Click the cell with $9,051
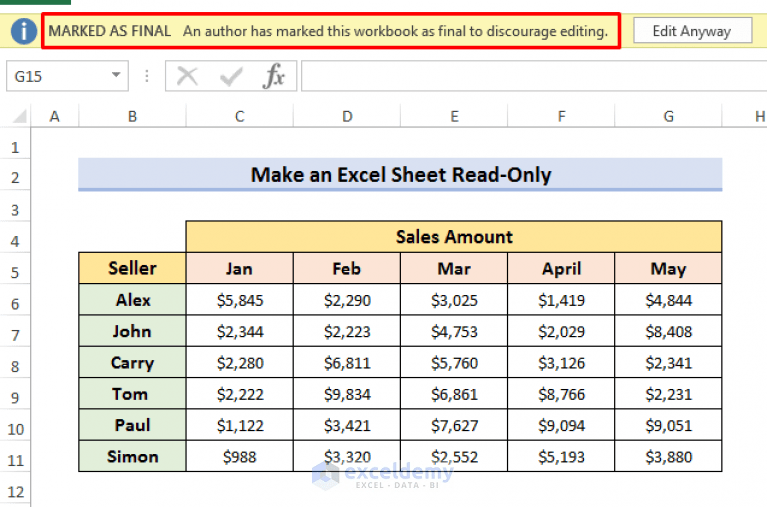Screen dimensions: 767x507 [668, 425]
